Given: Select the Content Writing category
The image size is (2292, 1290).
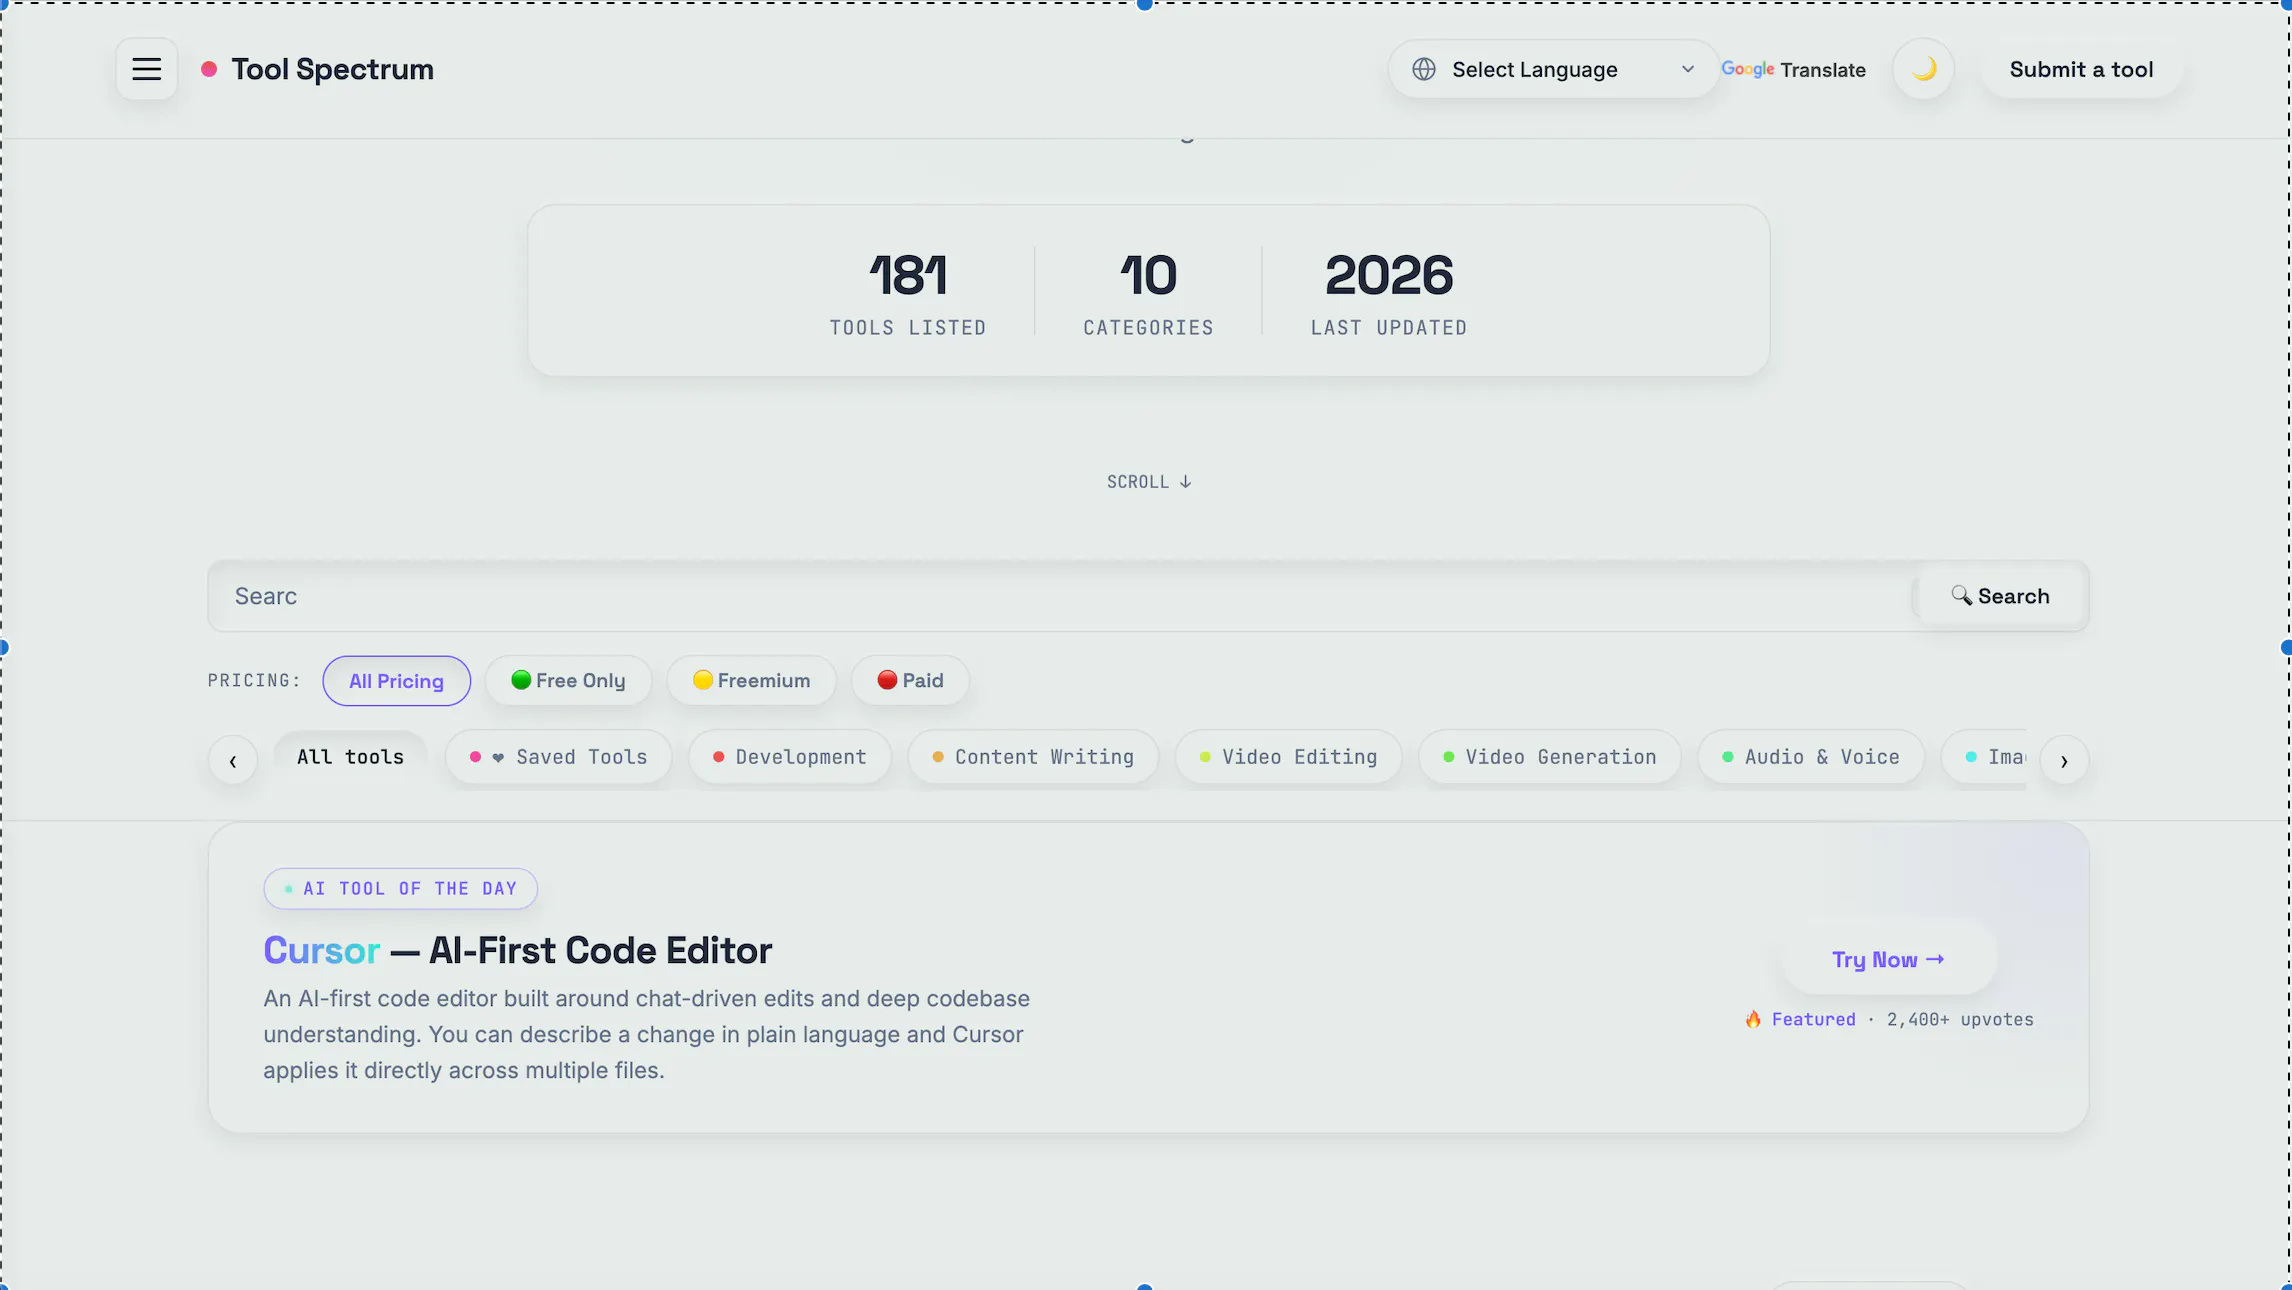Looking at the screenshot, I should (x=1033, y=757).
